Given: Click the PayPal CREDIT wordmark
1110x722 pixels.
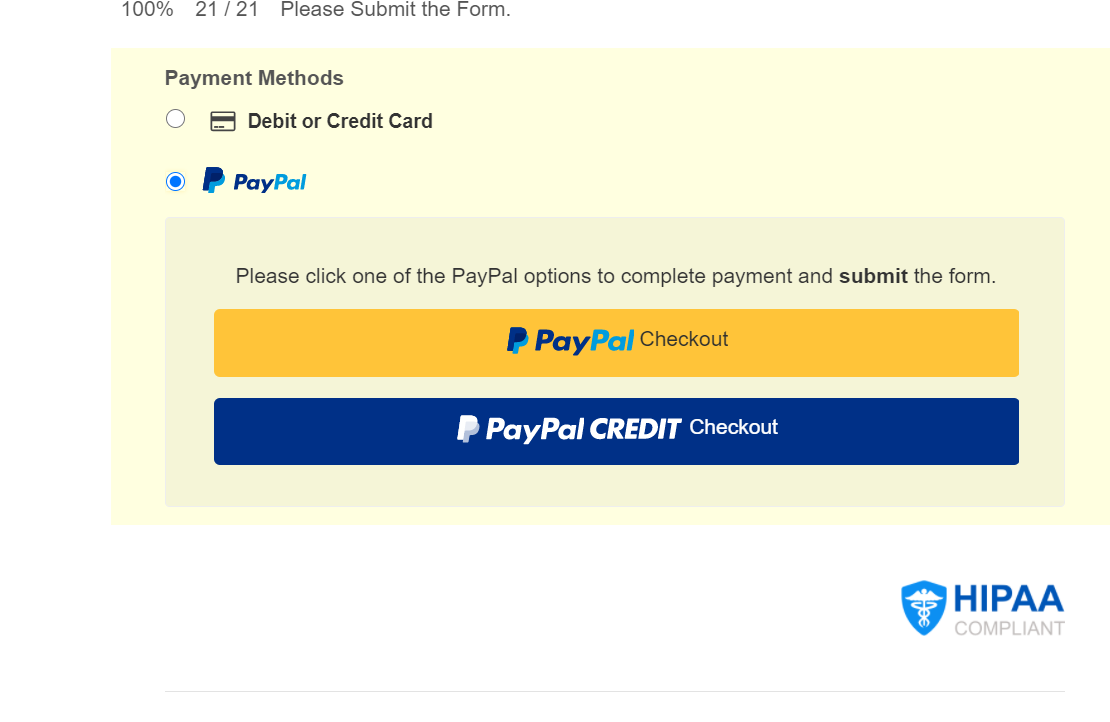Looking at the screenshot, I should click(x=583, y=429).
